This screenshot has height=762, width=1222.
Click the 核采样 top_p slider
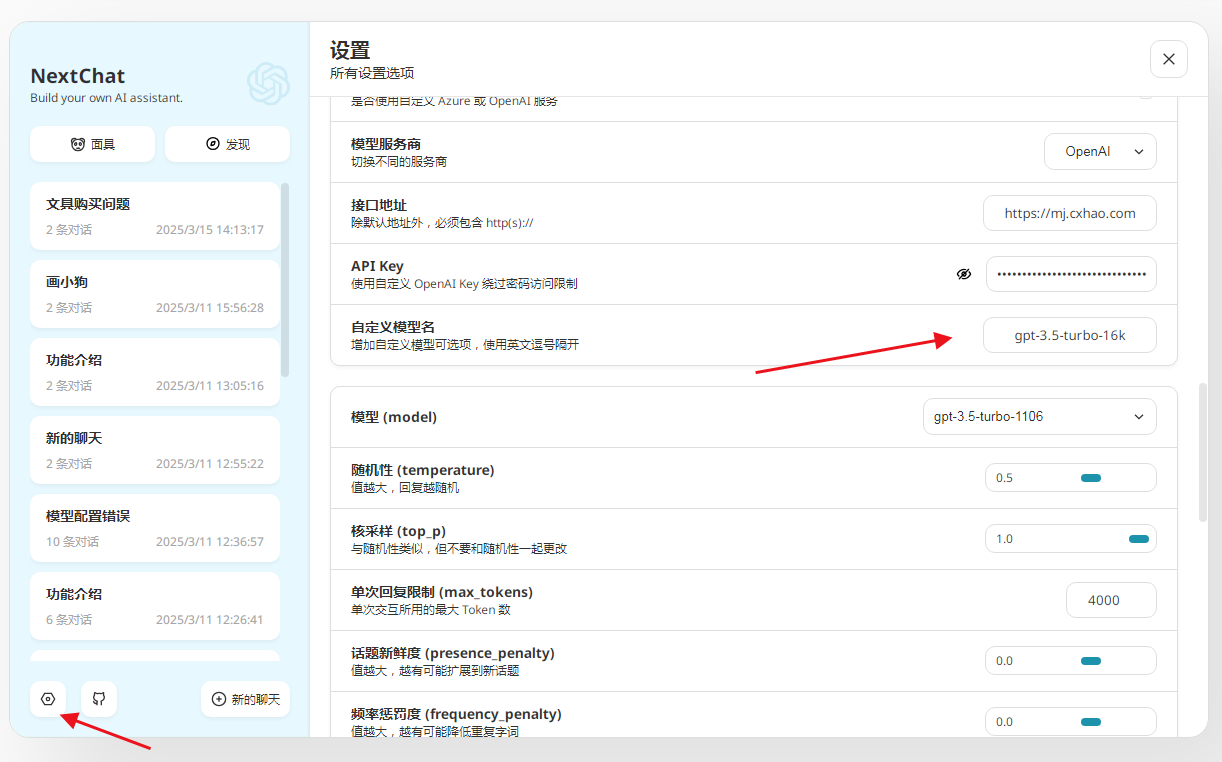coord(1138,539)
